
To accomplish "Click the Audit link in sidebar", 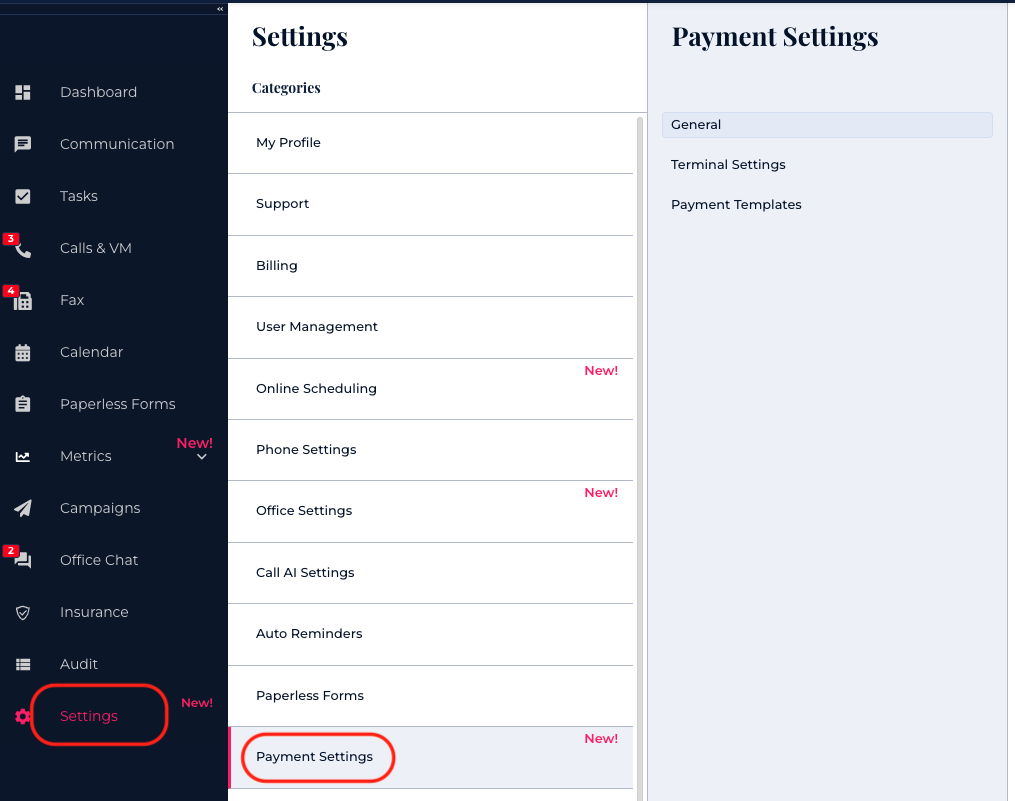I will pyautogui.click(x=79, y=664).
